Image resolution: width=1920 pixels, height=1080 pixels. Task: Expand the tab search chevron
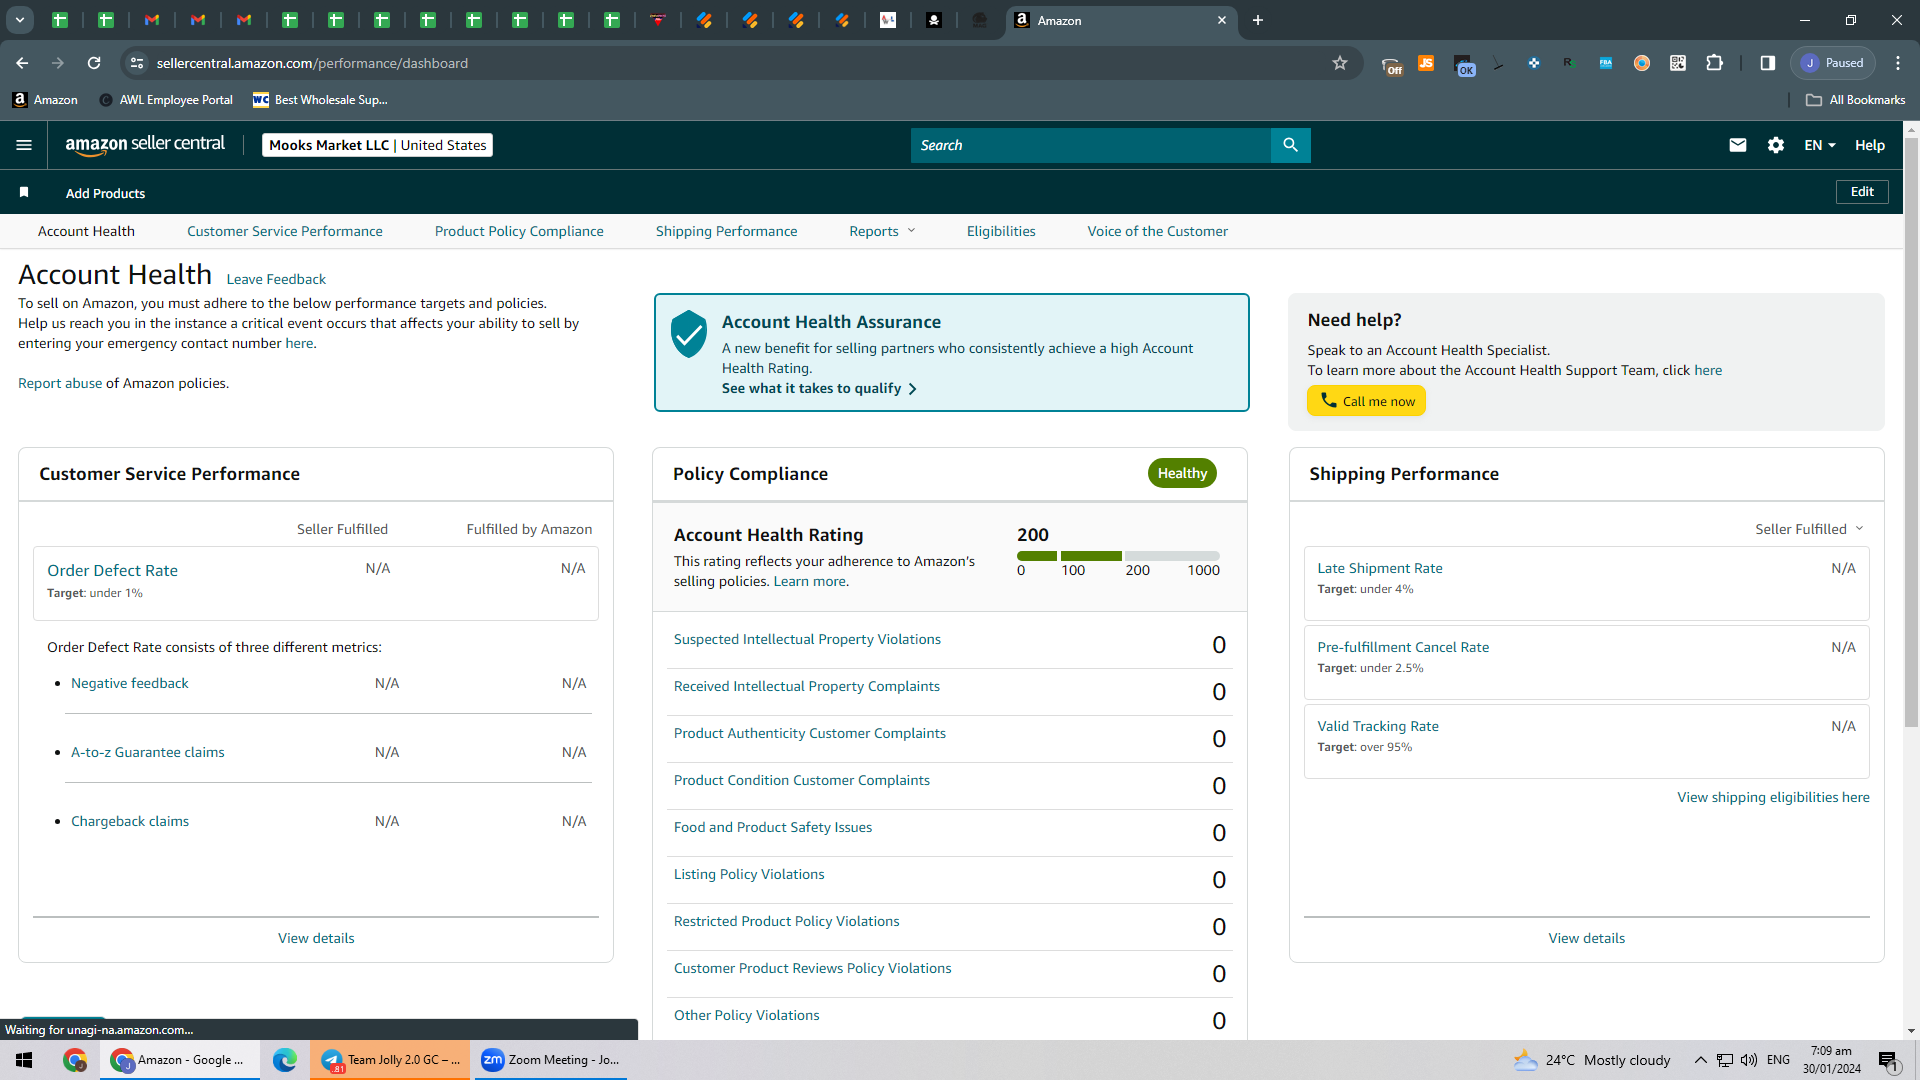[19, 20]
